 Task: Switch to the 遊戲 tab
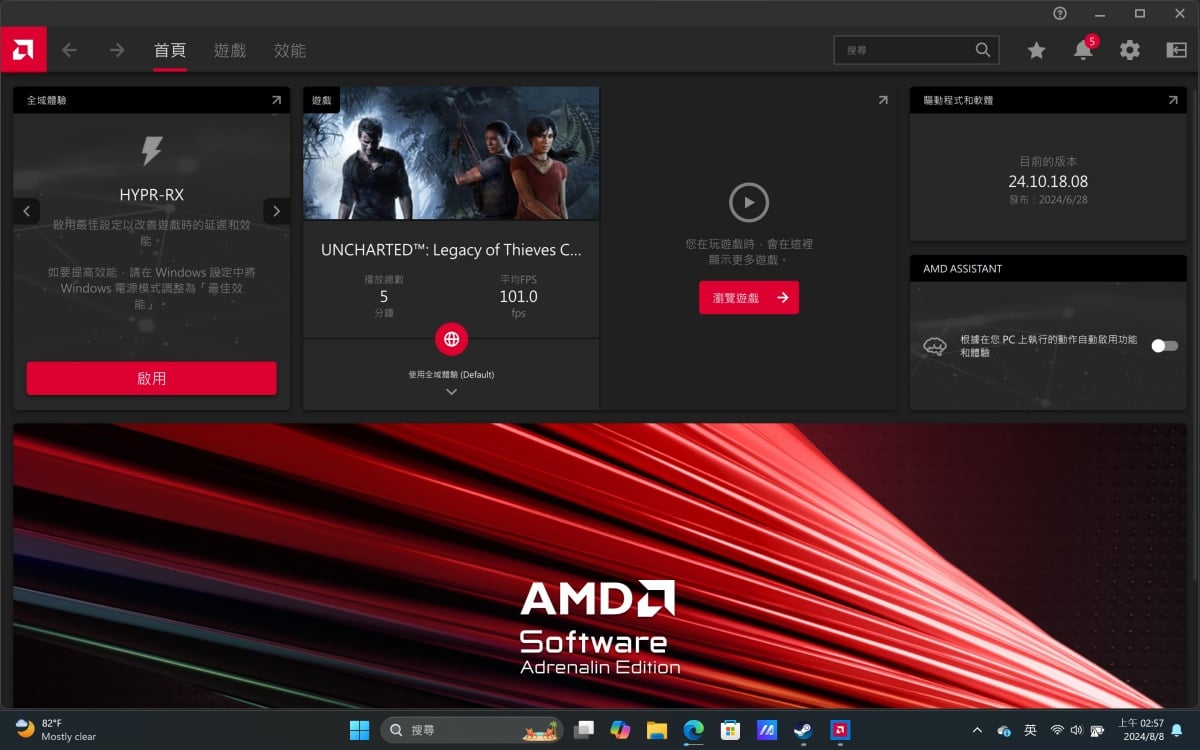pyautogui.click(x=230, y=50)
